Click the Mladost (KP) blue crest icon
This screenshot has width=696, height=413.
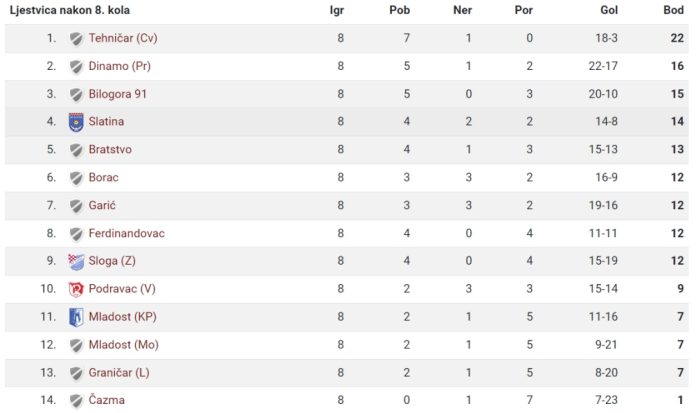[x=76, y=317]
